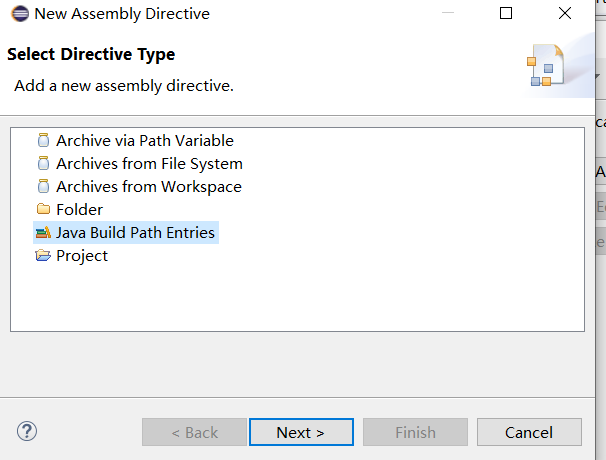Click the assembly directive wizard banner image
Viewport: 606px width, 460px height.
pyautogui.click(x=546, y=66)
